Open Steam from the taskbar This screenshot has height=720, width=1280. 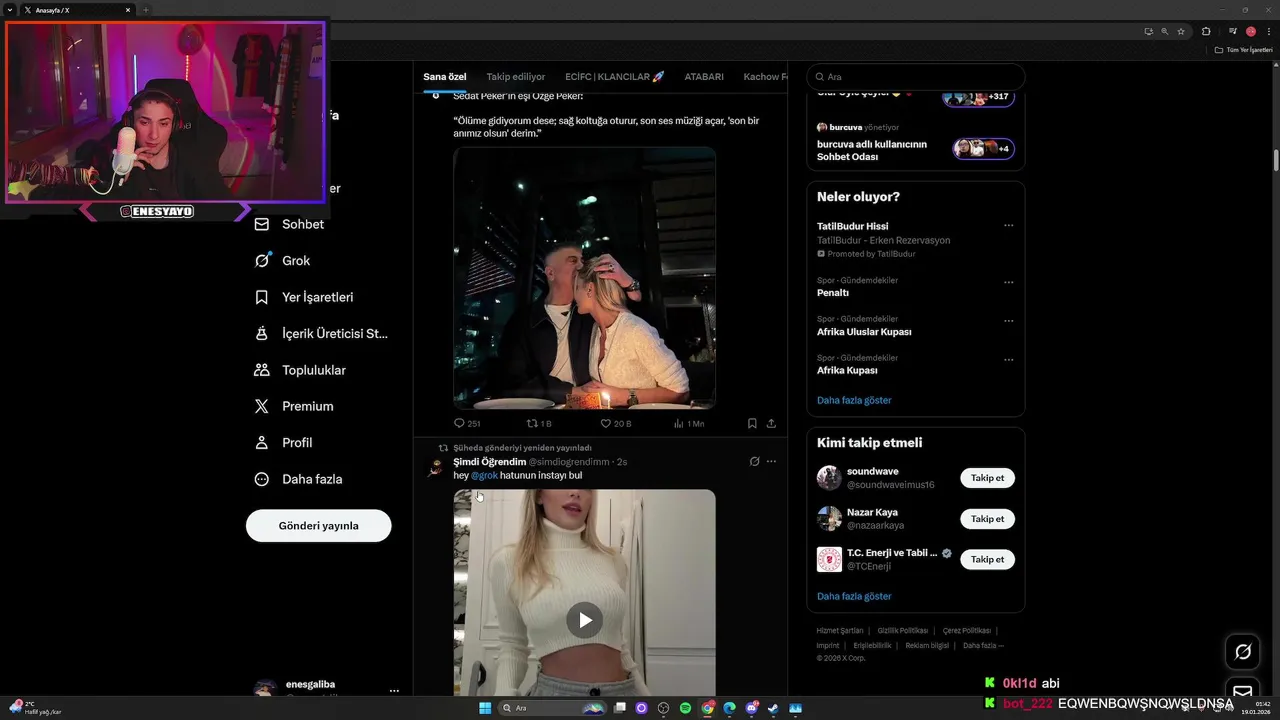(773, 708)
